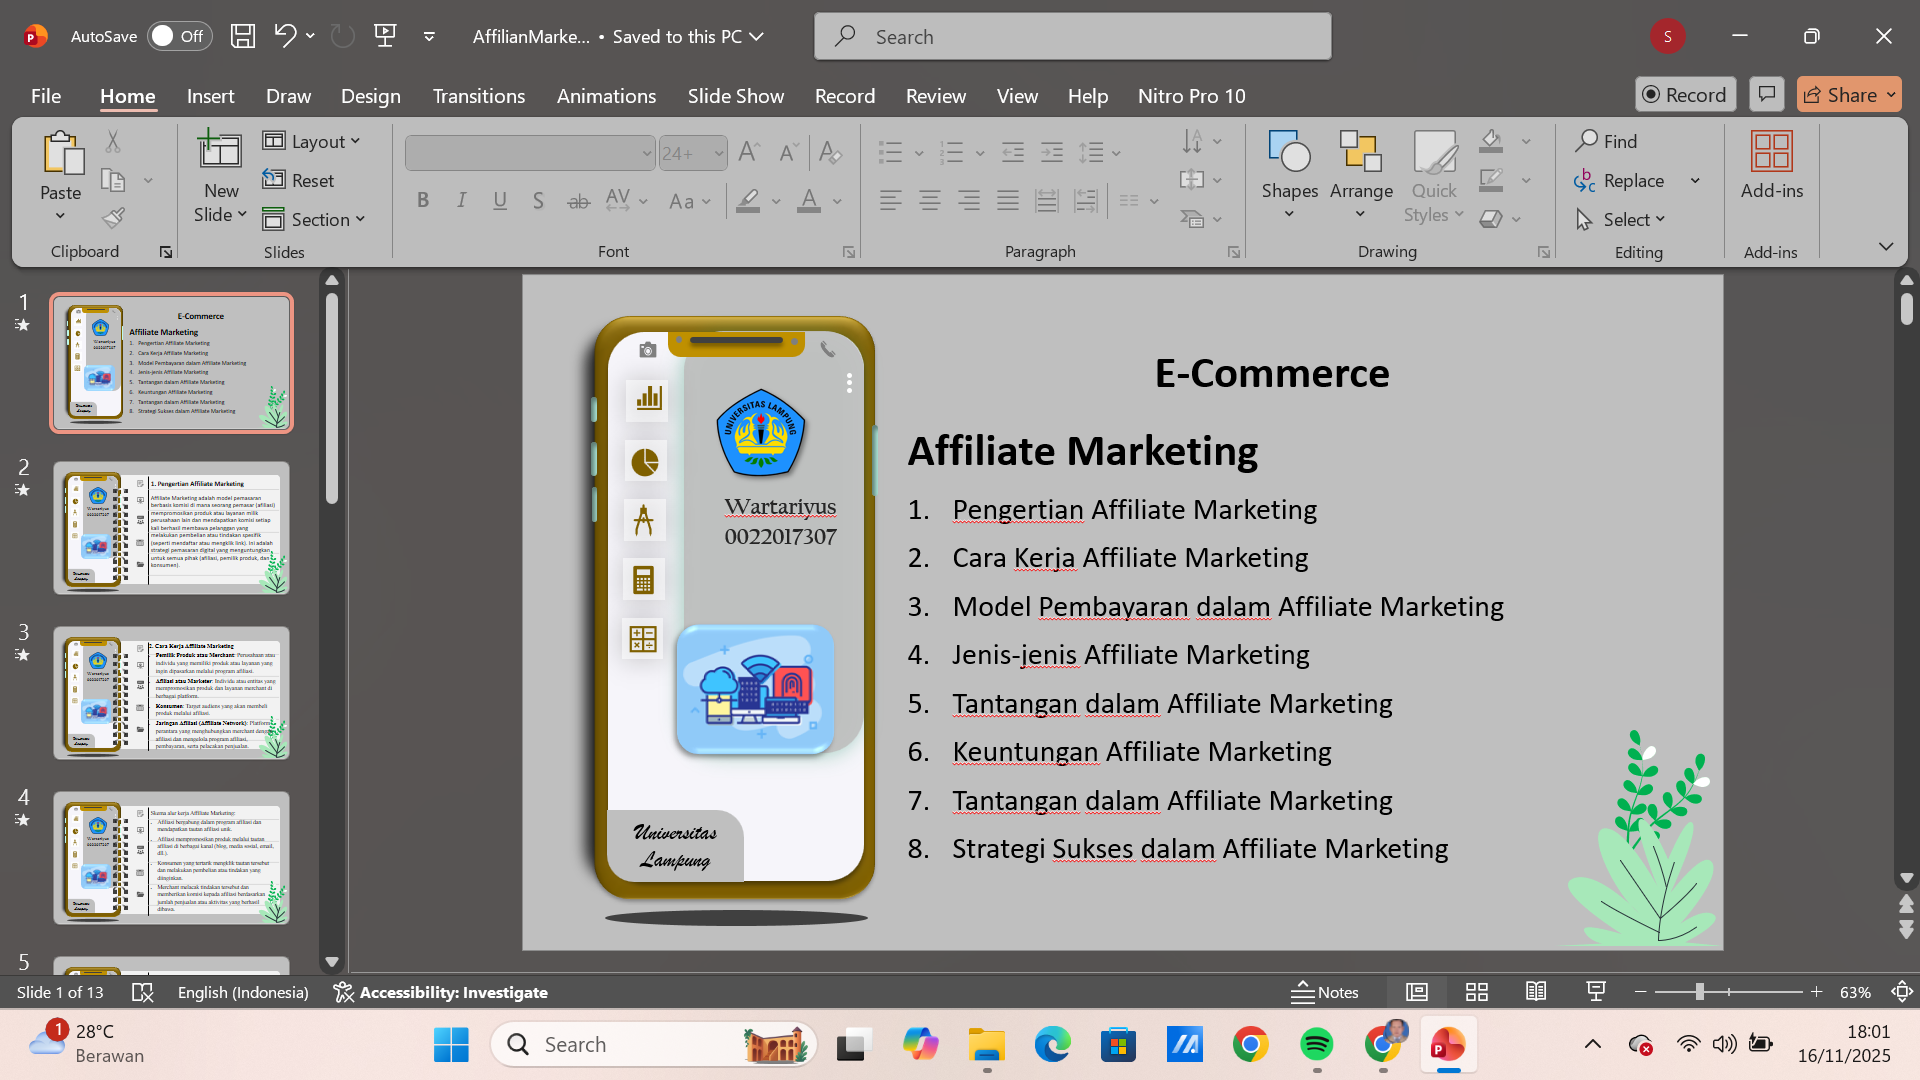Image resolution: width=1920 pixels, height=1080 pixels.
Task: Toggle the AutoSave switch
Action: [179, 36]
